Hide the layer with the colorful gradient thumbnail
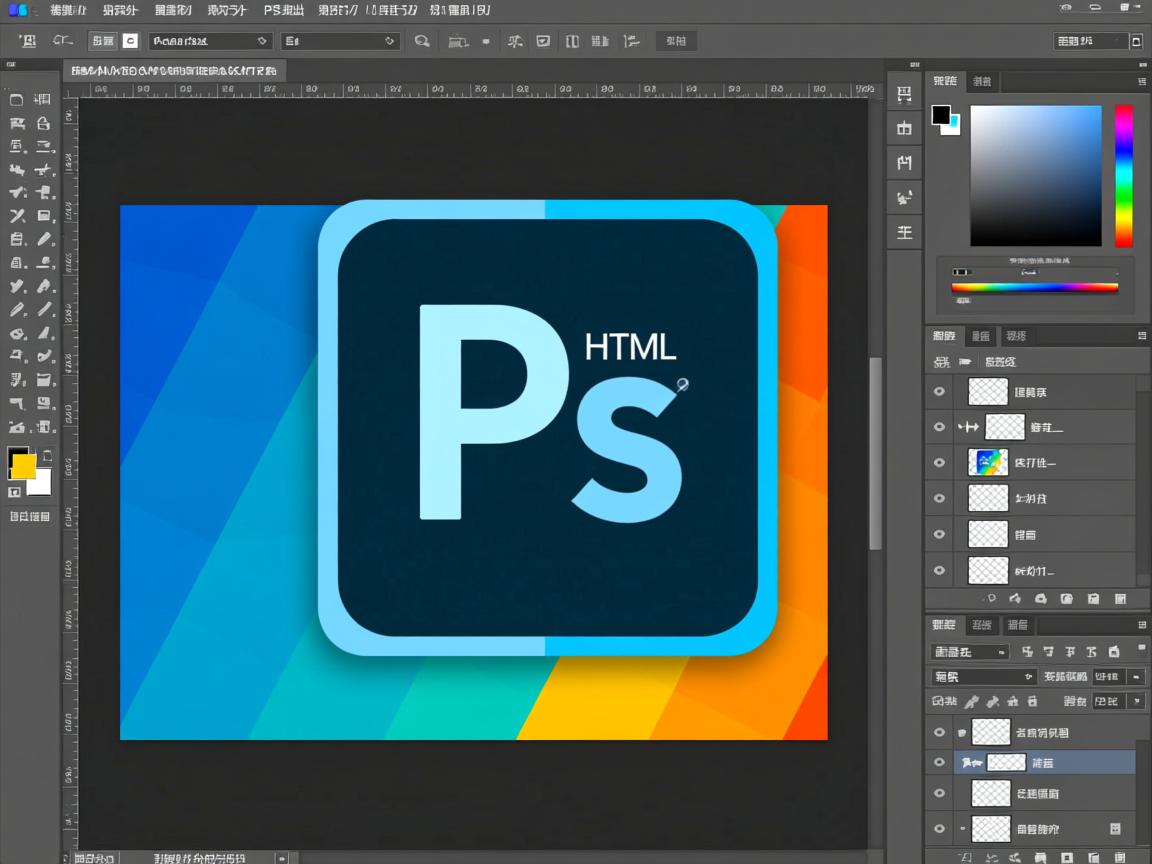 tap(938, 463)
